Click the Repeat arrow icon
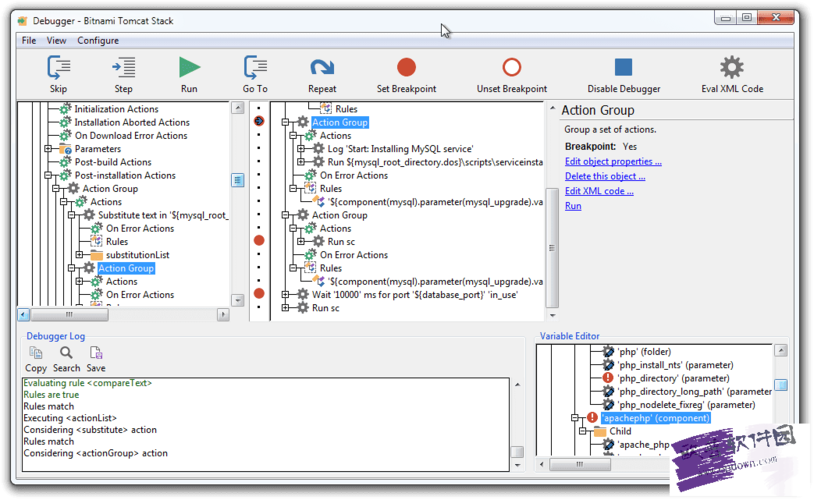 [x=322, y=67]
